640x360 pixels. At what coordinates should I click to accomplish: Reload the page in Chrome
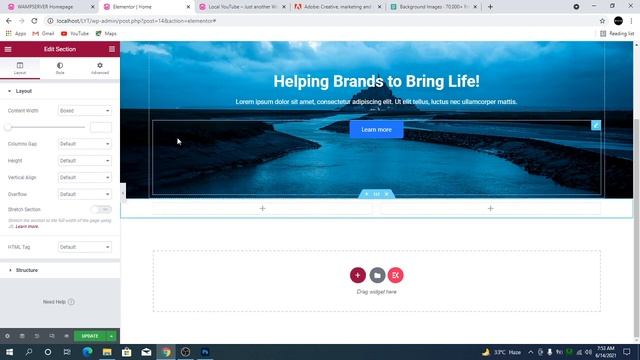coord(34,21)
